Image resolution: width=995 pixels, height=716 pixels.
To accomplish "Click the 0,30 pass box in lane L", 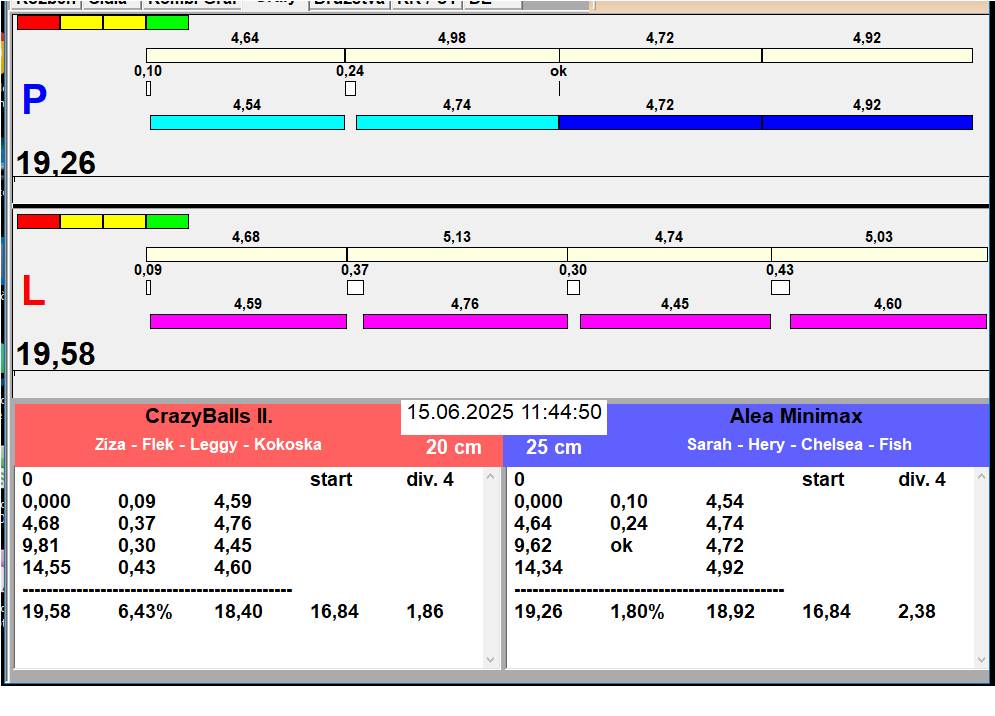I will click(x=574, y=288).
